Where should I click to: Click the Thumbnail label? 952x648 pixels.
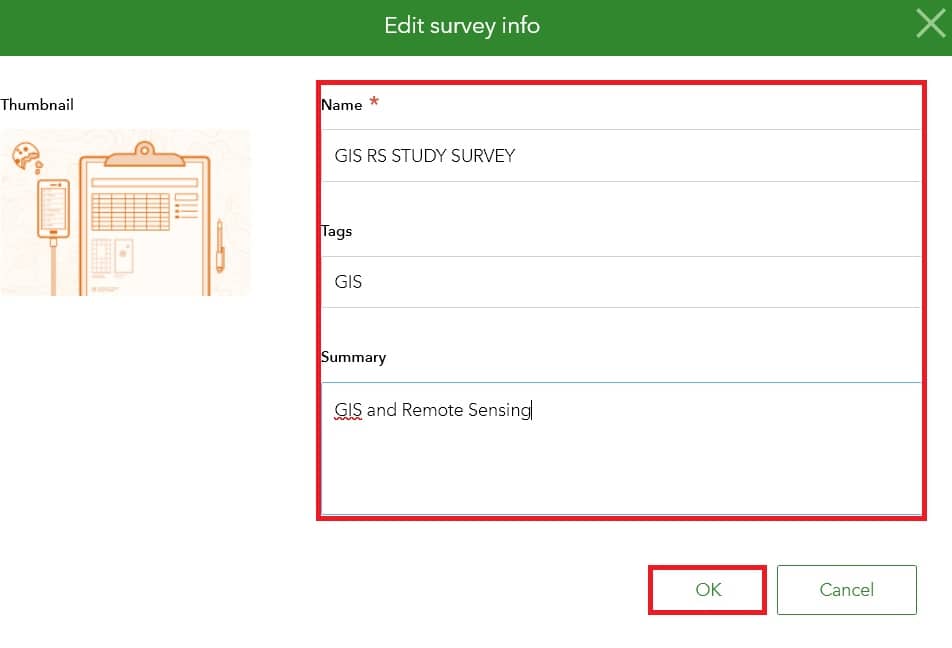(37, 105)
